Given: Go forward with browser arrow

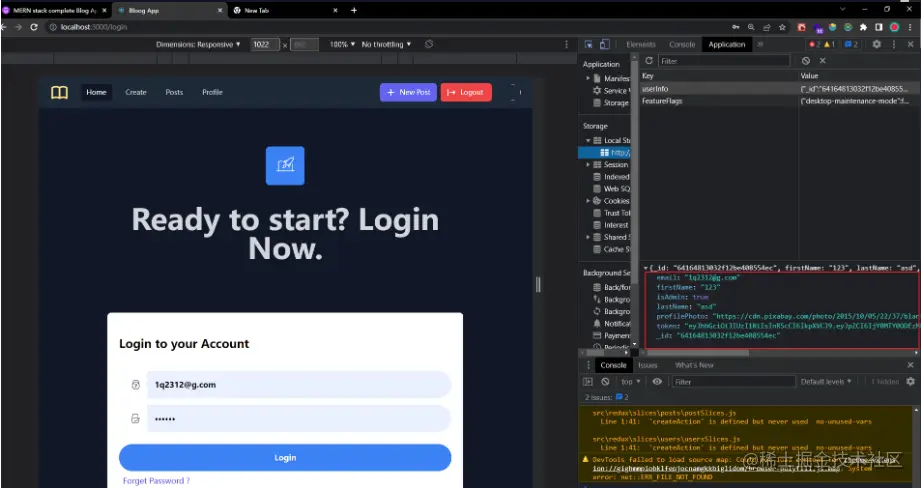Looking at the screenshot, I should [x=18, y=27].
